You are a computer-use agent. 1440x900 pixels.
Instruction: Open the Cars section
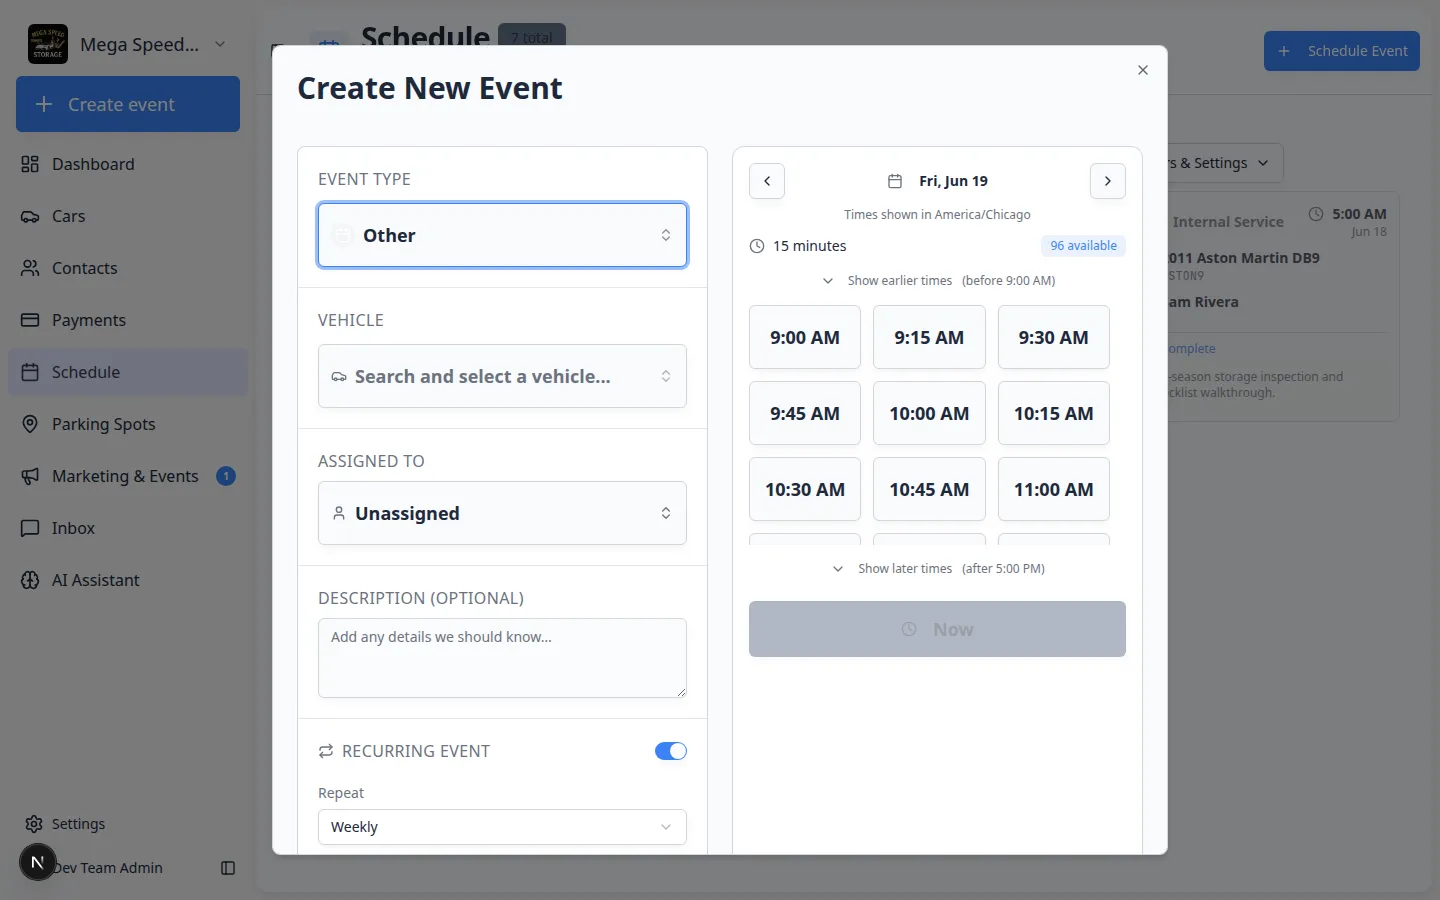tap(128, 216)
